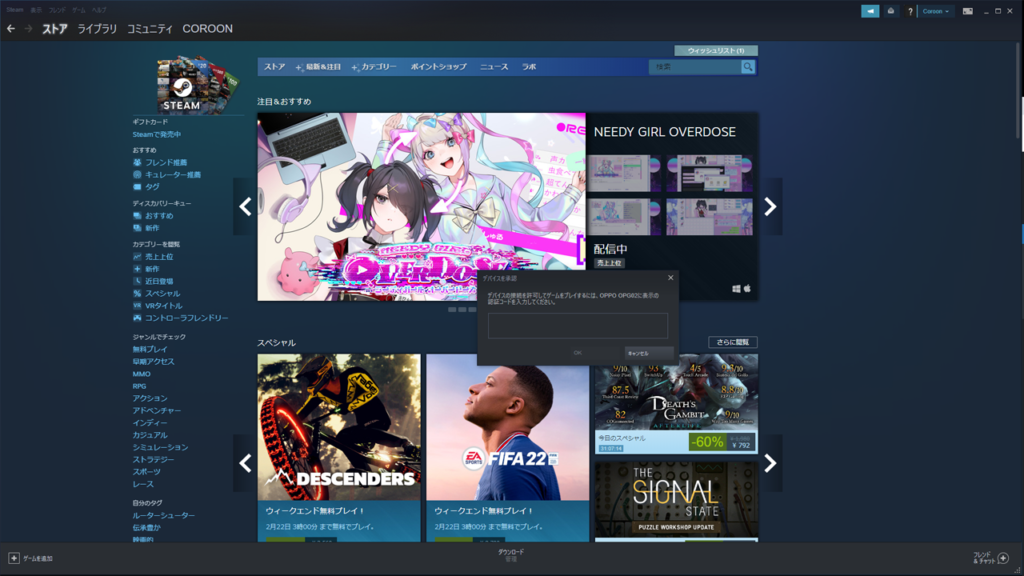The height and width of the screenshot is (576, 1024).
Task: Show previous items in スペシャル carousel
Action: [245, 464]
